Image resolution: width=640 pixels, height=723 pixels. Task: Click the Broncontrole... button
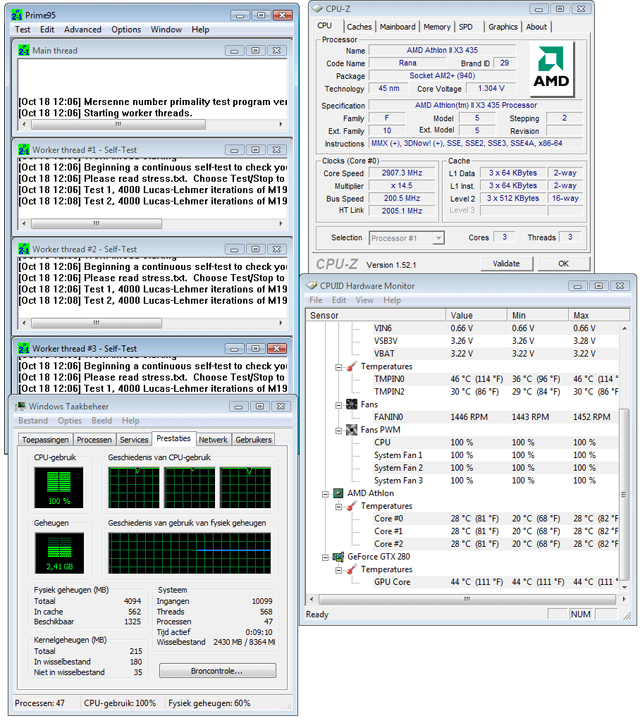(217, 671)
